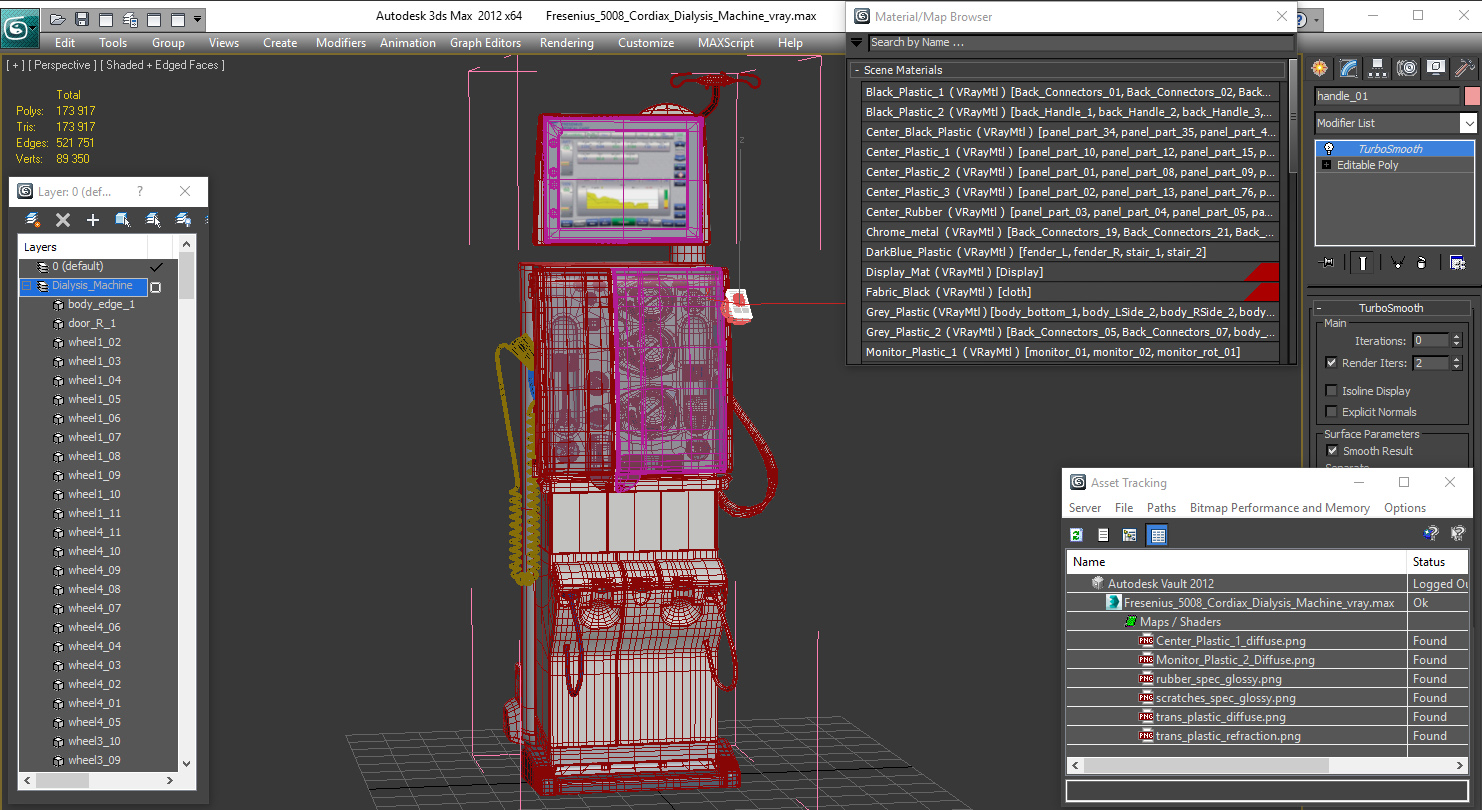The height and width of the screenshot is (810, 1482).
Task: Increase Iterations spinner value
Action: (x=1456, y=337)
